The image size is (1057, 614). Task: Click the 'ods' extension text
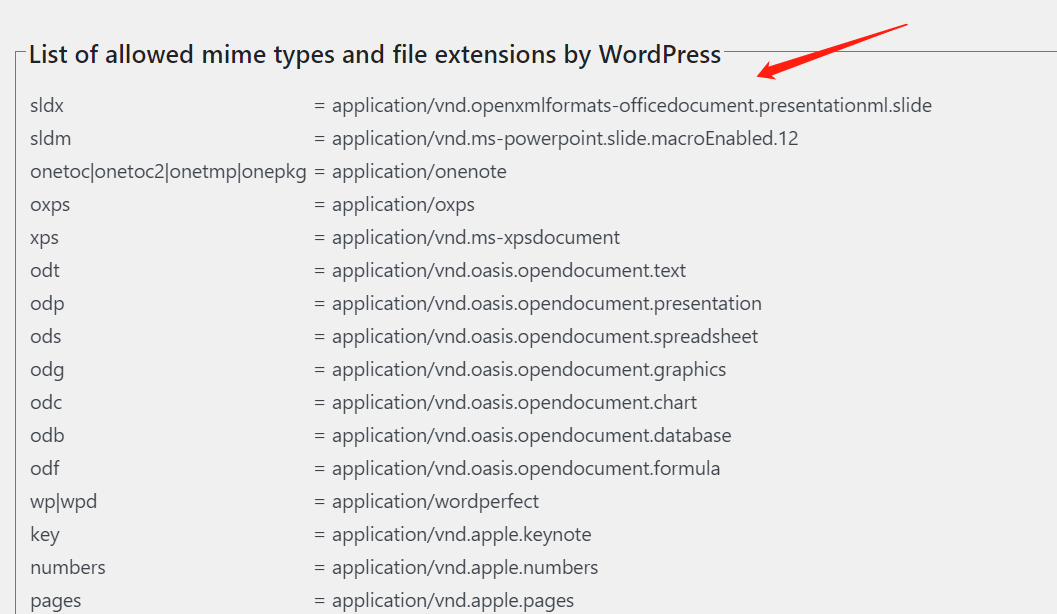pos(46,337)
